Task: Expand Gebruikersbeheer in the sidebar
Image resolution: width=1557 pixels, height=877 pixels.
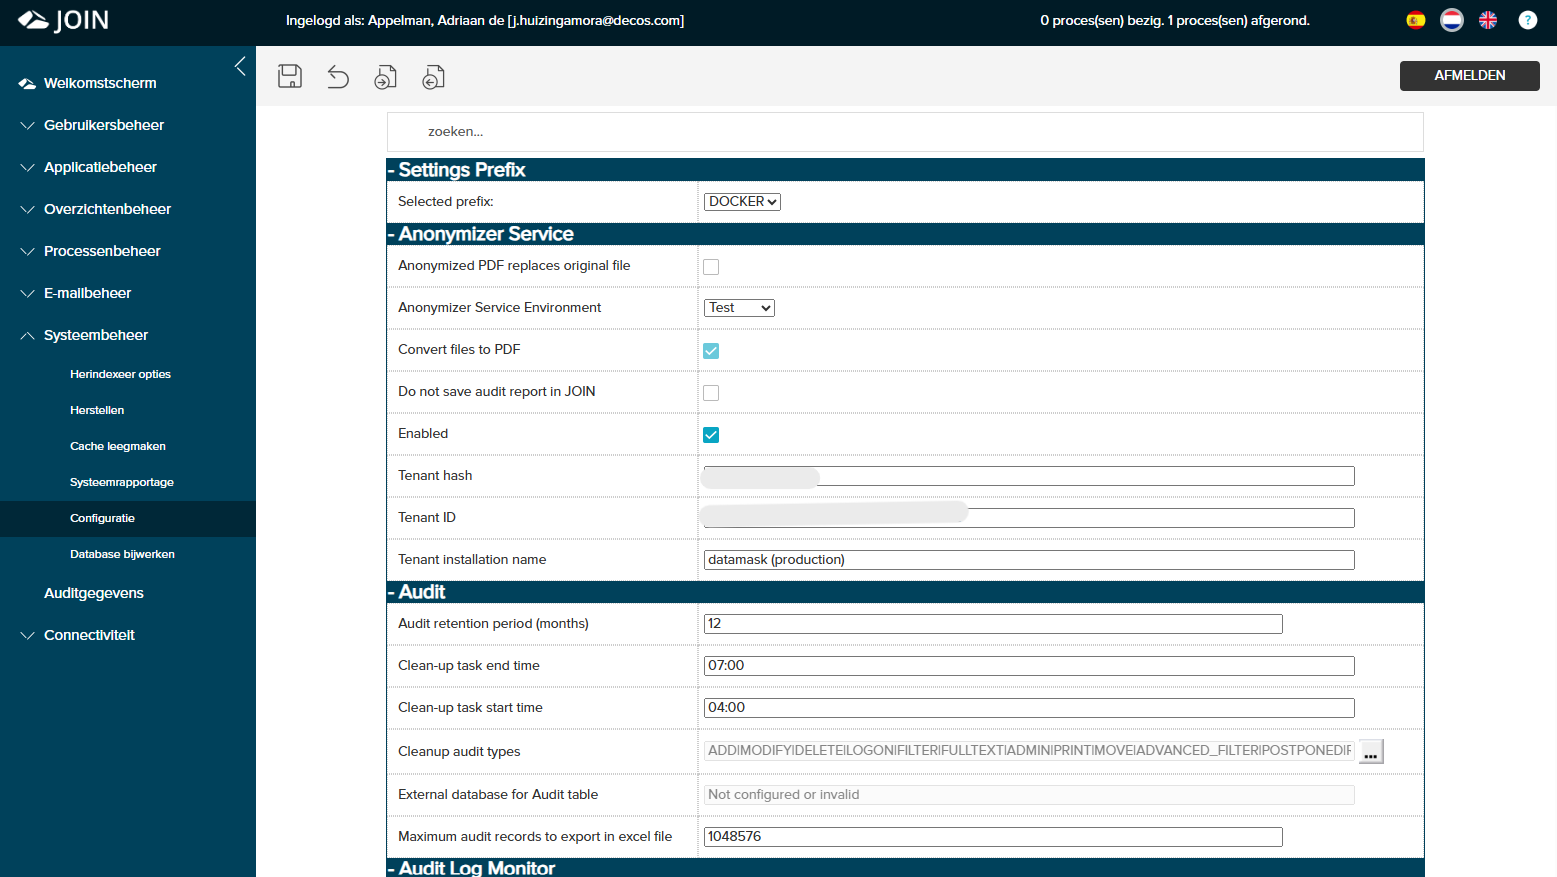Action: click(104, 125)
